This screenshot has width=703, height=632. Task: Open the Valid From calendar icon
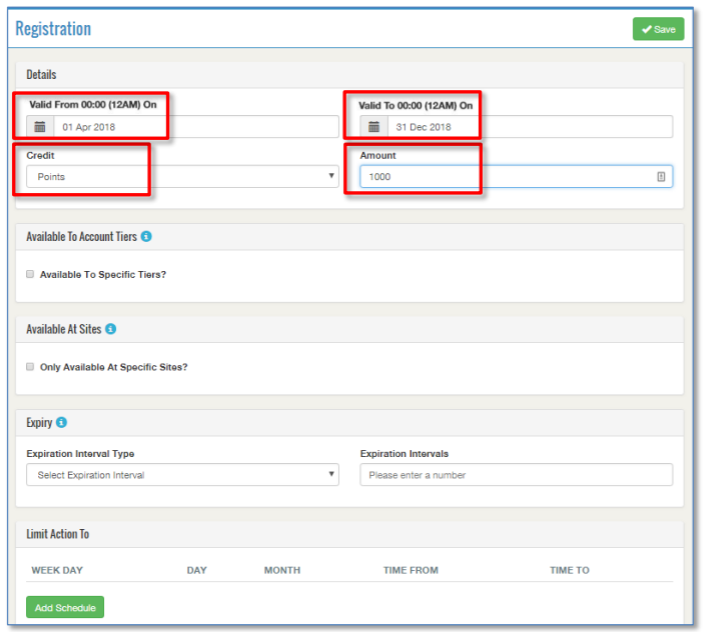(40, 127)
